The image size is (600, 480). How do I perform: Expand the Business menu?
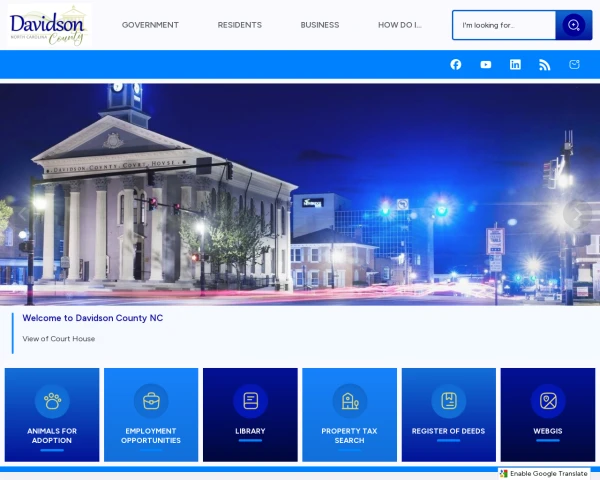coord(320,25)
